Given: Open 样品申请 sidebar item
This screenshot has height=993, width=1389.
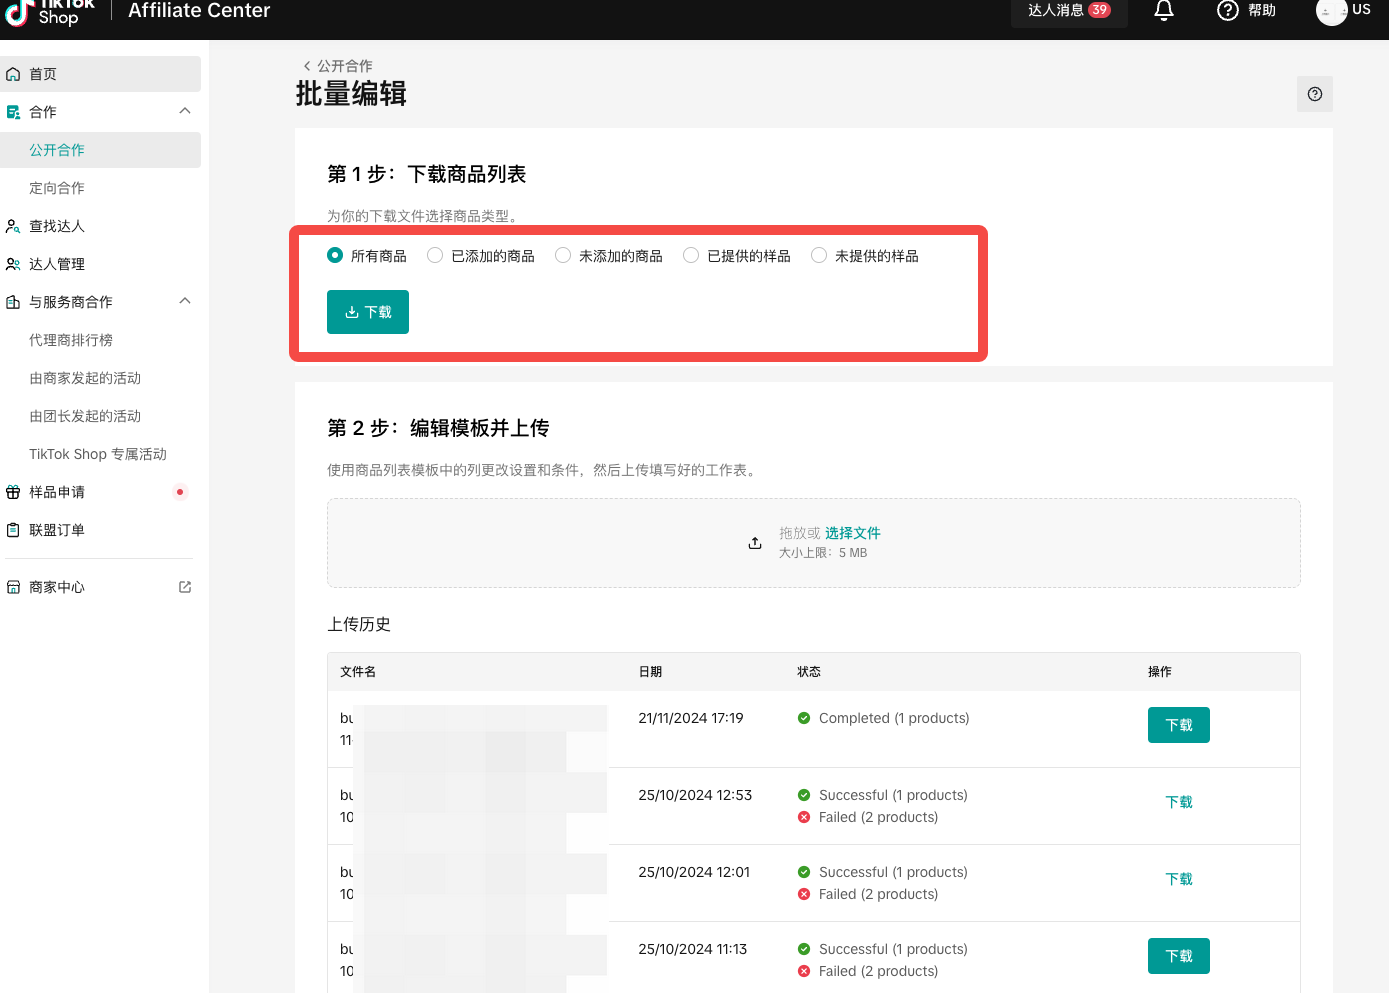Looking at the screenshot, I should tap(57, 492).
